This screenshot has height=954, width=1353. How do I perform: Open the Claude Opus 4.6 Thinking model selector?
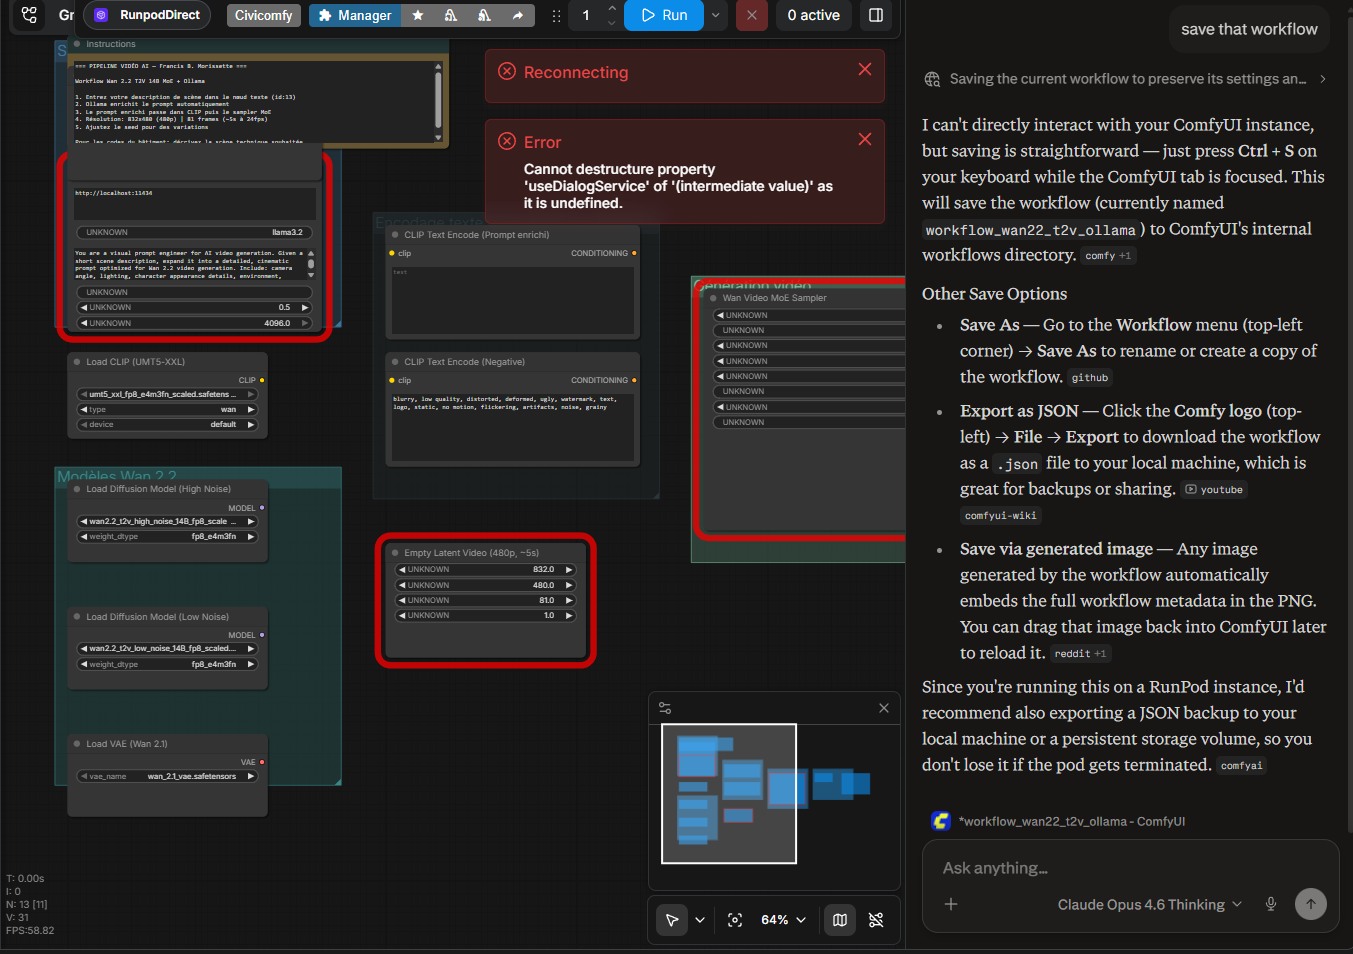(x=1149, y=904)
